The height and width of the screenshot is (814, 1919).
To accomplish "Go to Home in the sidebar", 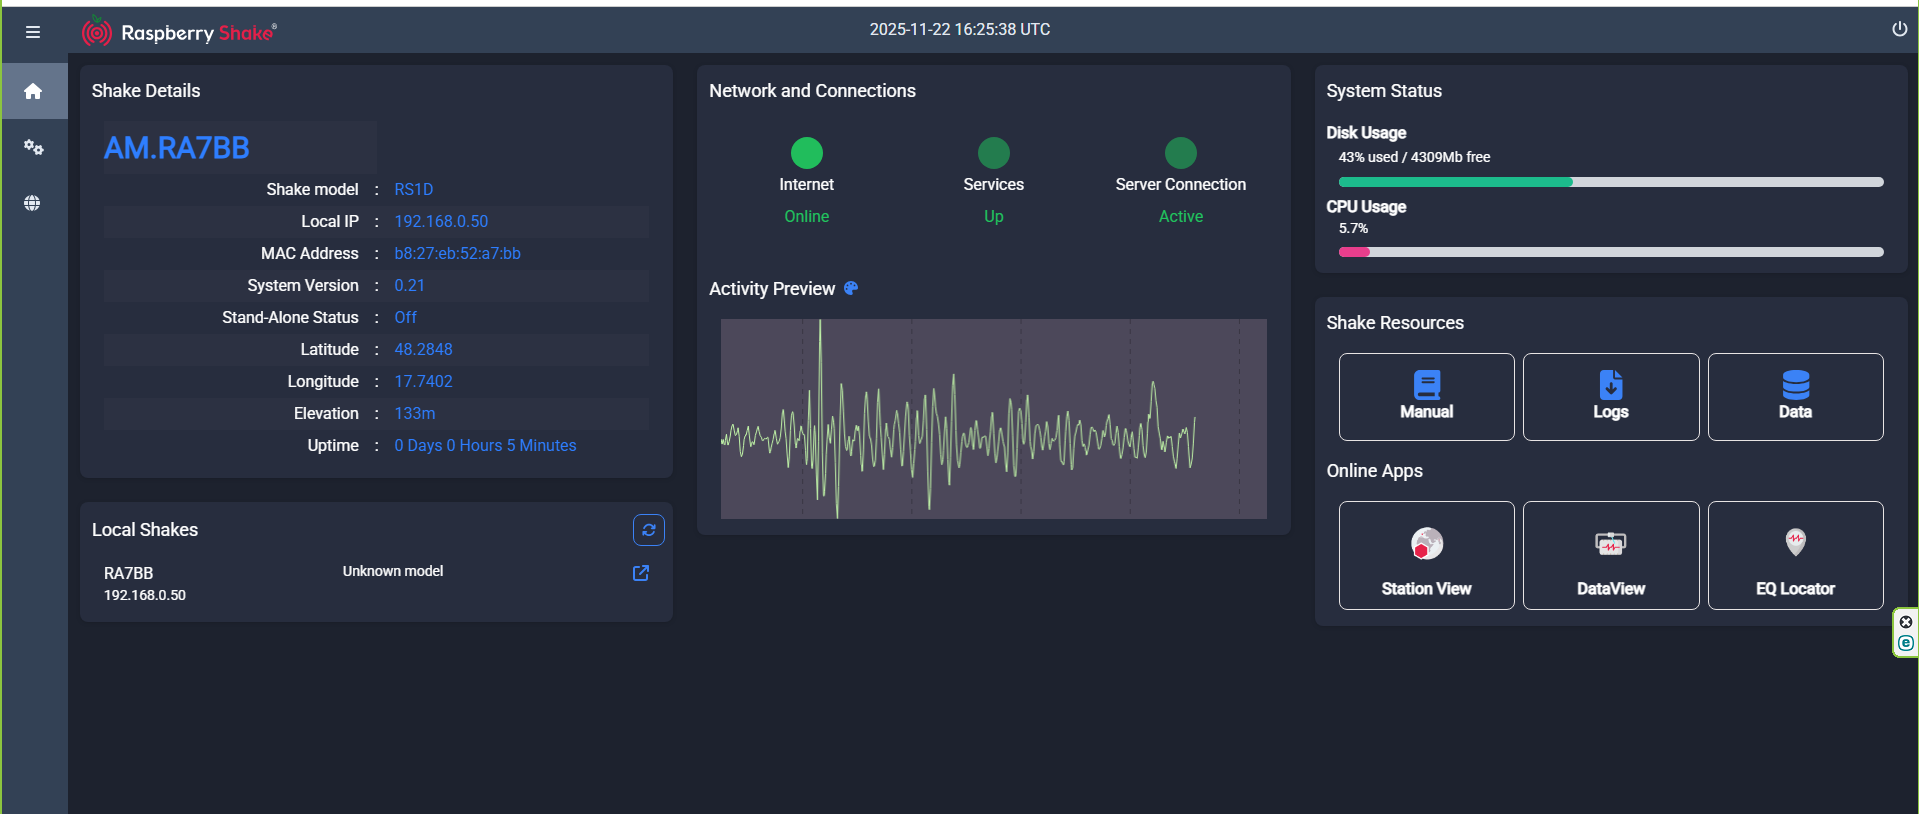I will (x=33, y=92).
